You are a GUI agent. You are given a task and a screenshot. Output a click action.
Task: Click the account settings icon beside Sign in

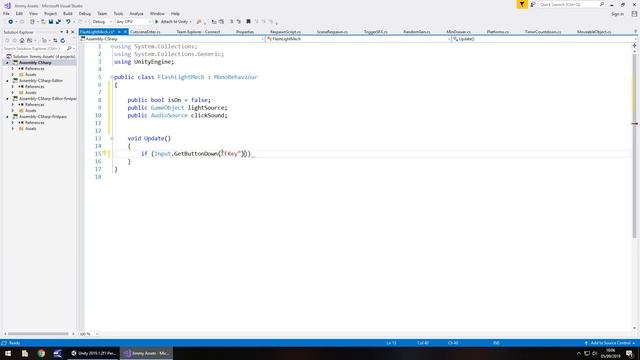(x=634, y=14)
